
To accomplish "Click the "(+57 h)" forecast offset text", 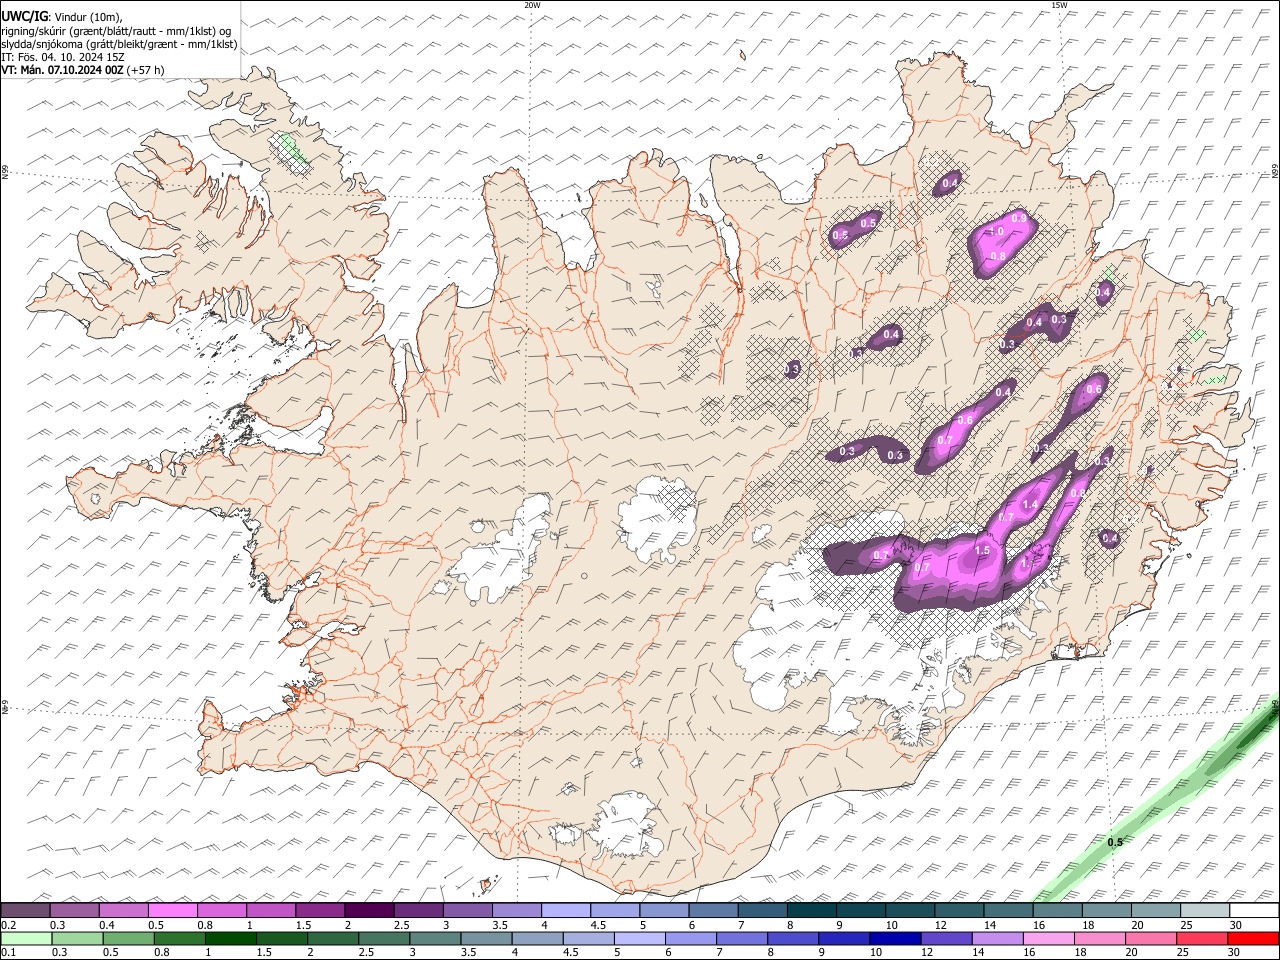I will point(146,70).
